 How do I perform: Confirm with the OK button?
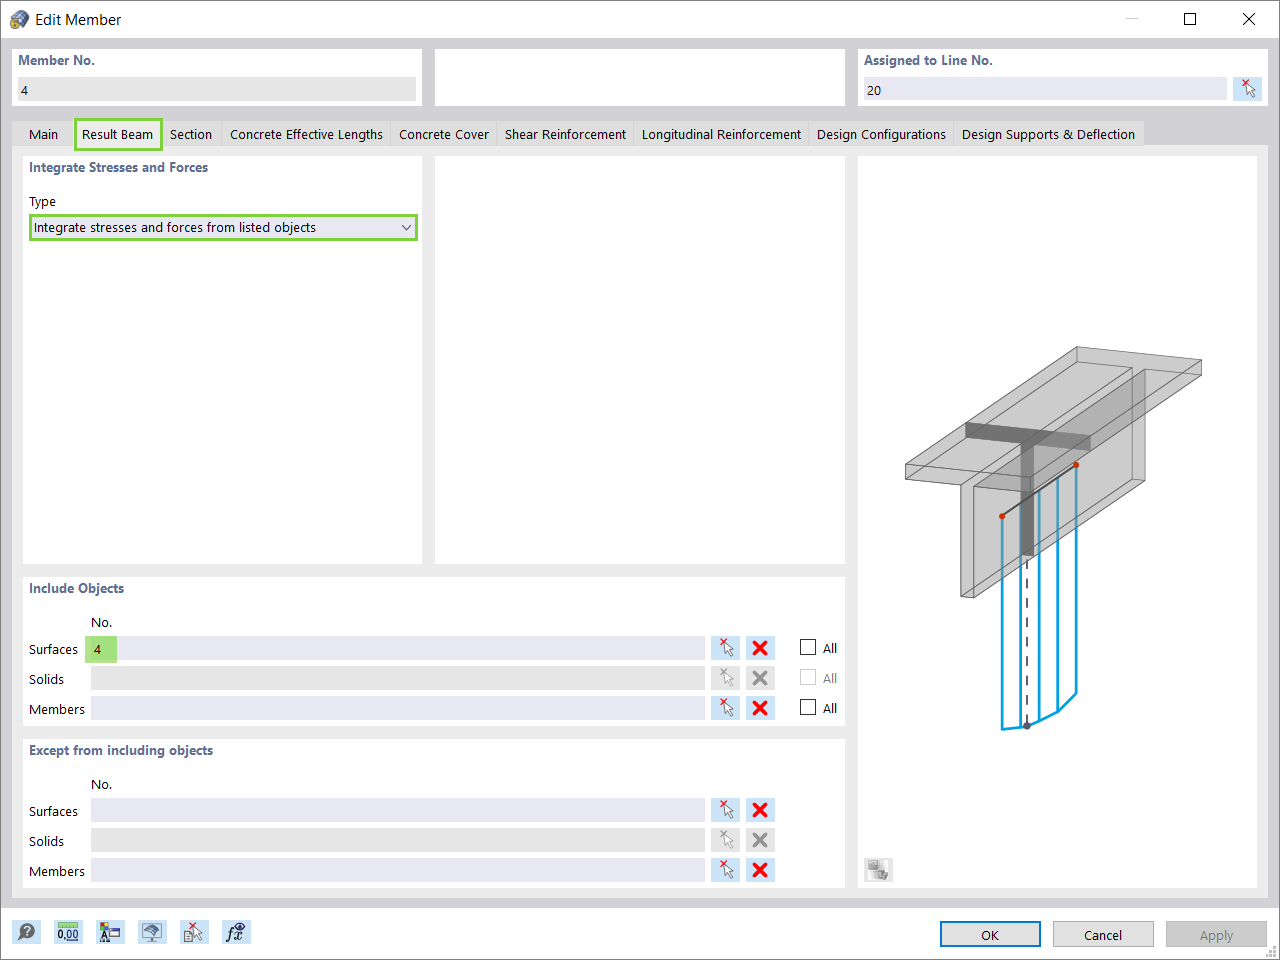[990, 934]
